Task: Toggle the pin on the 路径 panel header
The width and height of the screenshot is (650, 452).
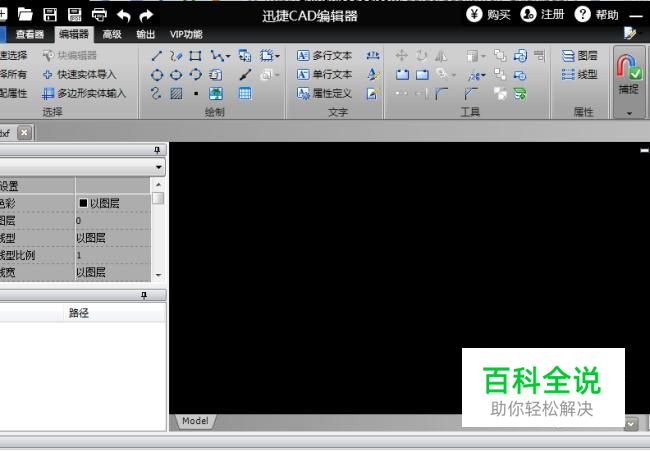Action: (x=144, y=295)
